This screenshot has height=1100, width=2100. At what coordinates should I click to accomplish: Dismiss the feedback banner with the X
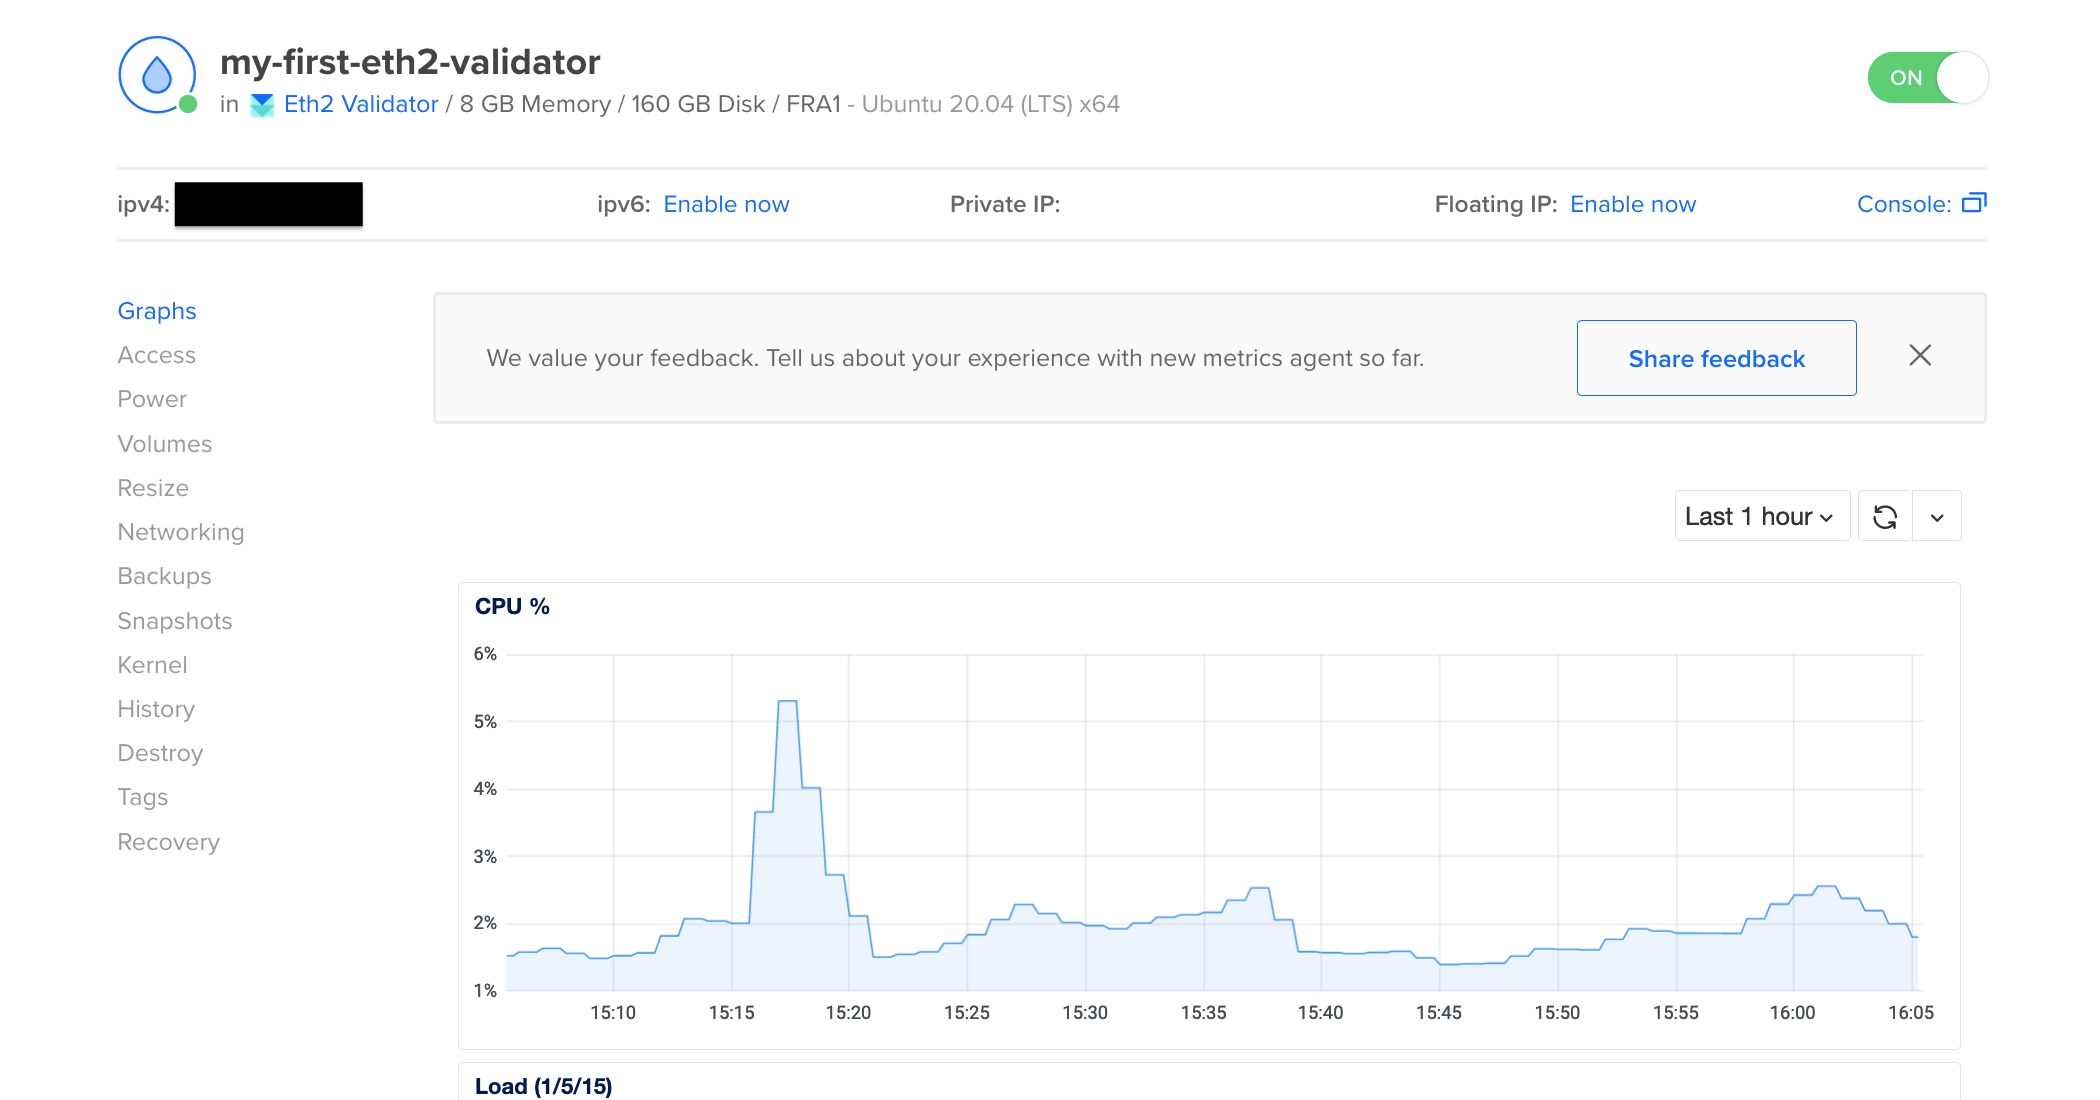click(x=1920, y=355)
